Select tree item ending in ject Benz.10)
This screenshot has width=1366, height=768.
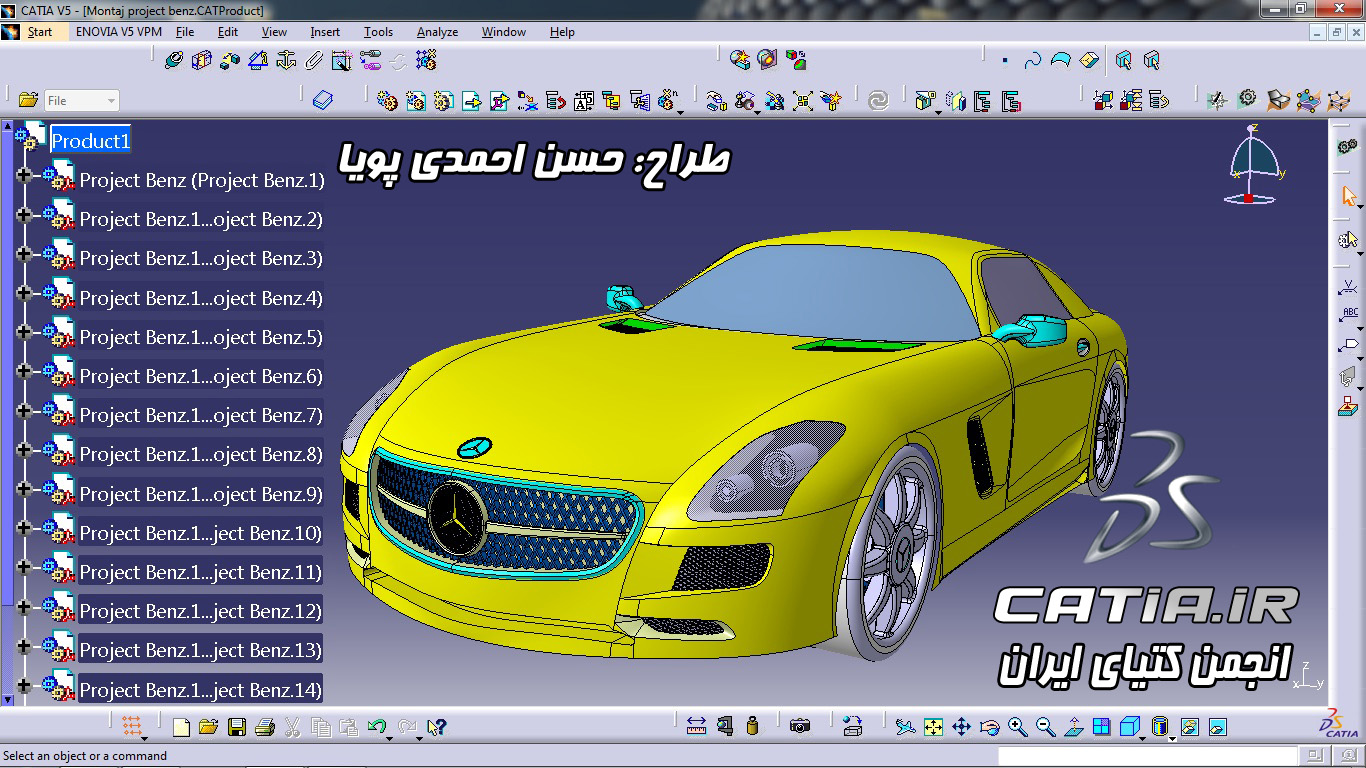201,534
